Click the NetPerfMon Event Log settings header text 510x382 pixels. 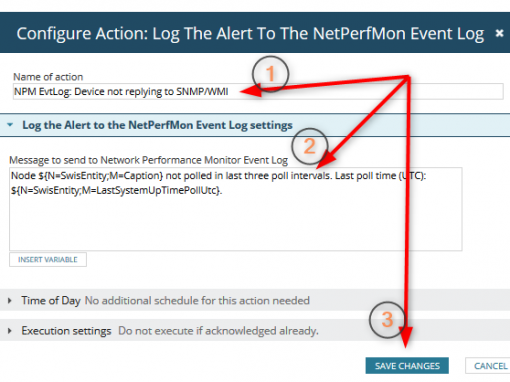(x=157, y=125)
